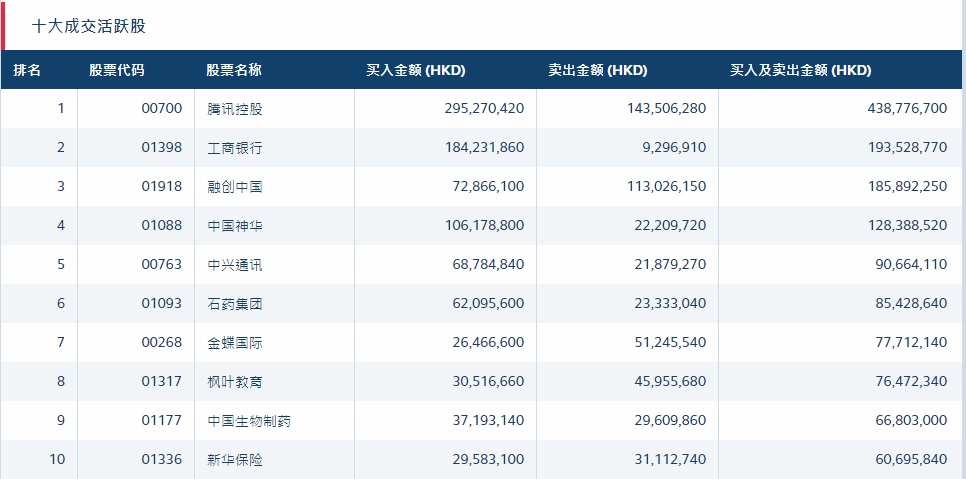Select stock code 01093
Screen dimensions: 966x479
[162, 304]
